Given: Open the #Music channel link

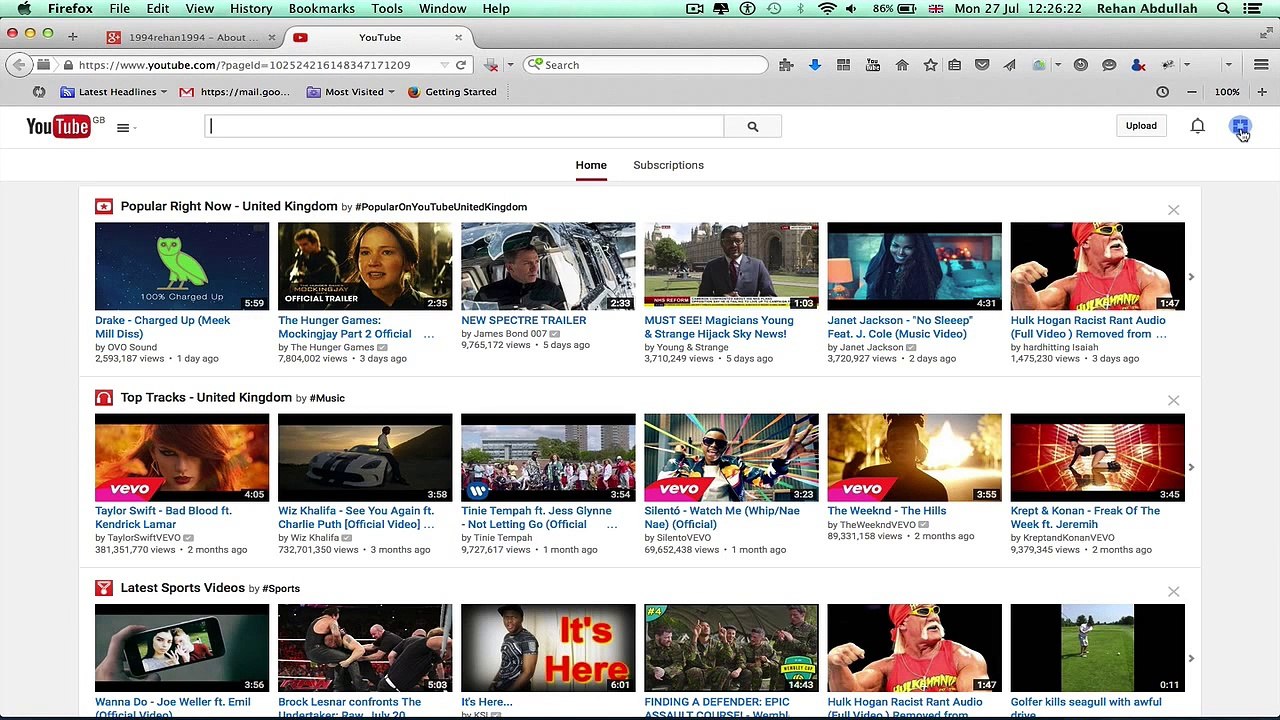Looking at the screenshot, I should (327, 398).
